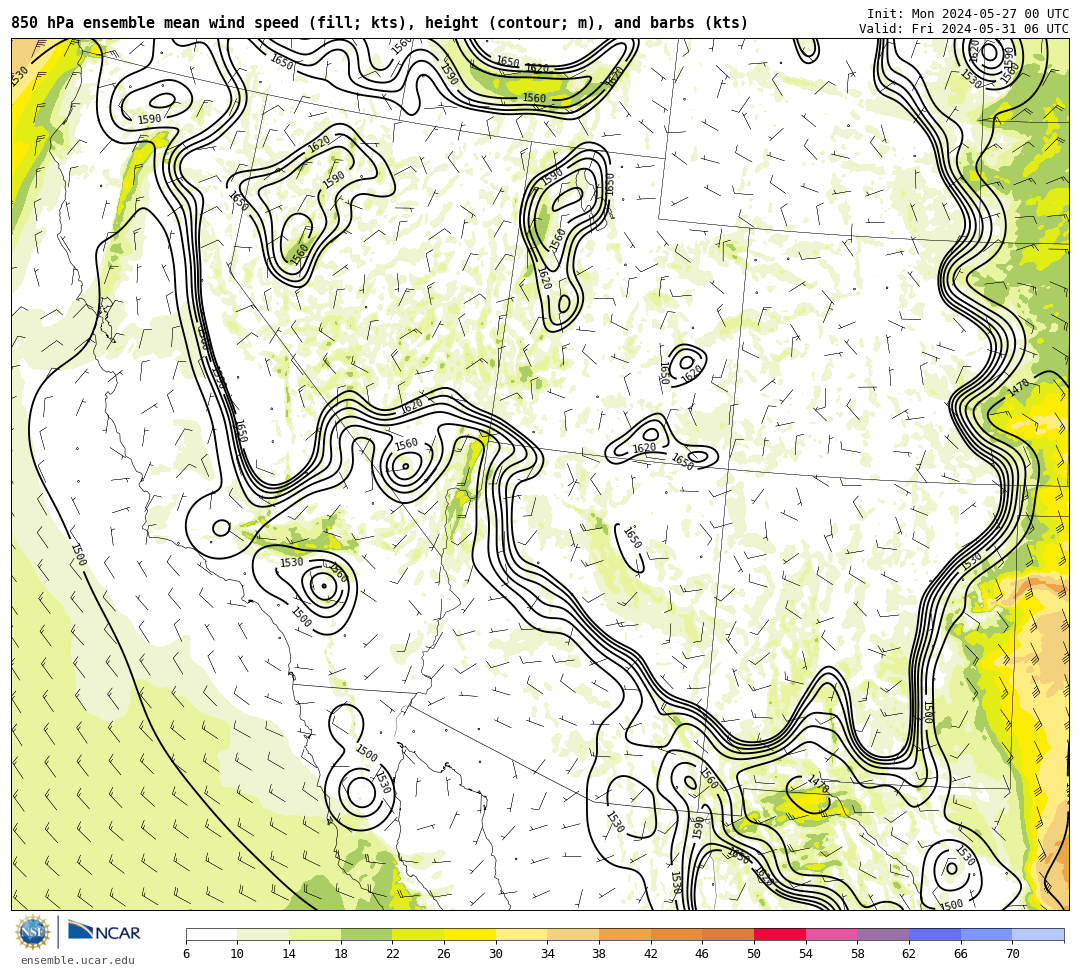
Task: Select the pale 10–14 kts legend swatch
Action: click(263, 934)
